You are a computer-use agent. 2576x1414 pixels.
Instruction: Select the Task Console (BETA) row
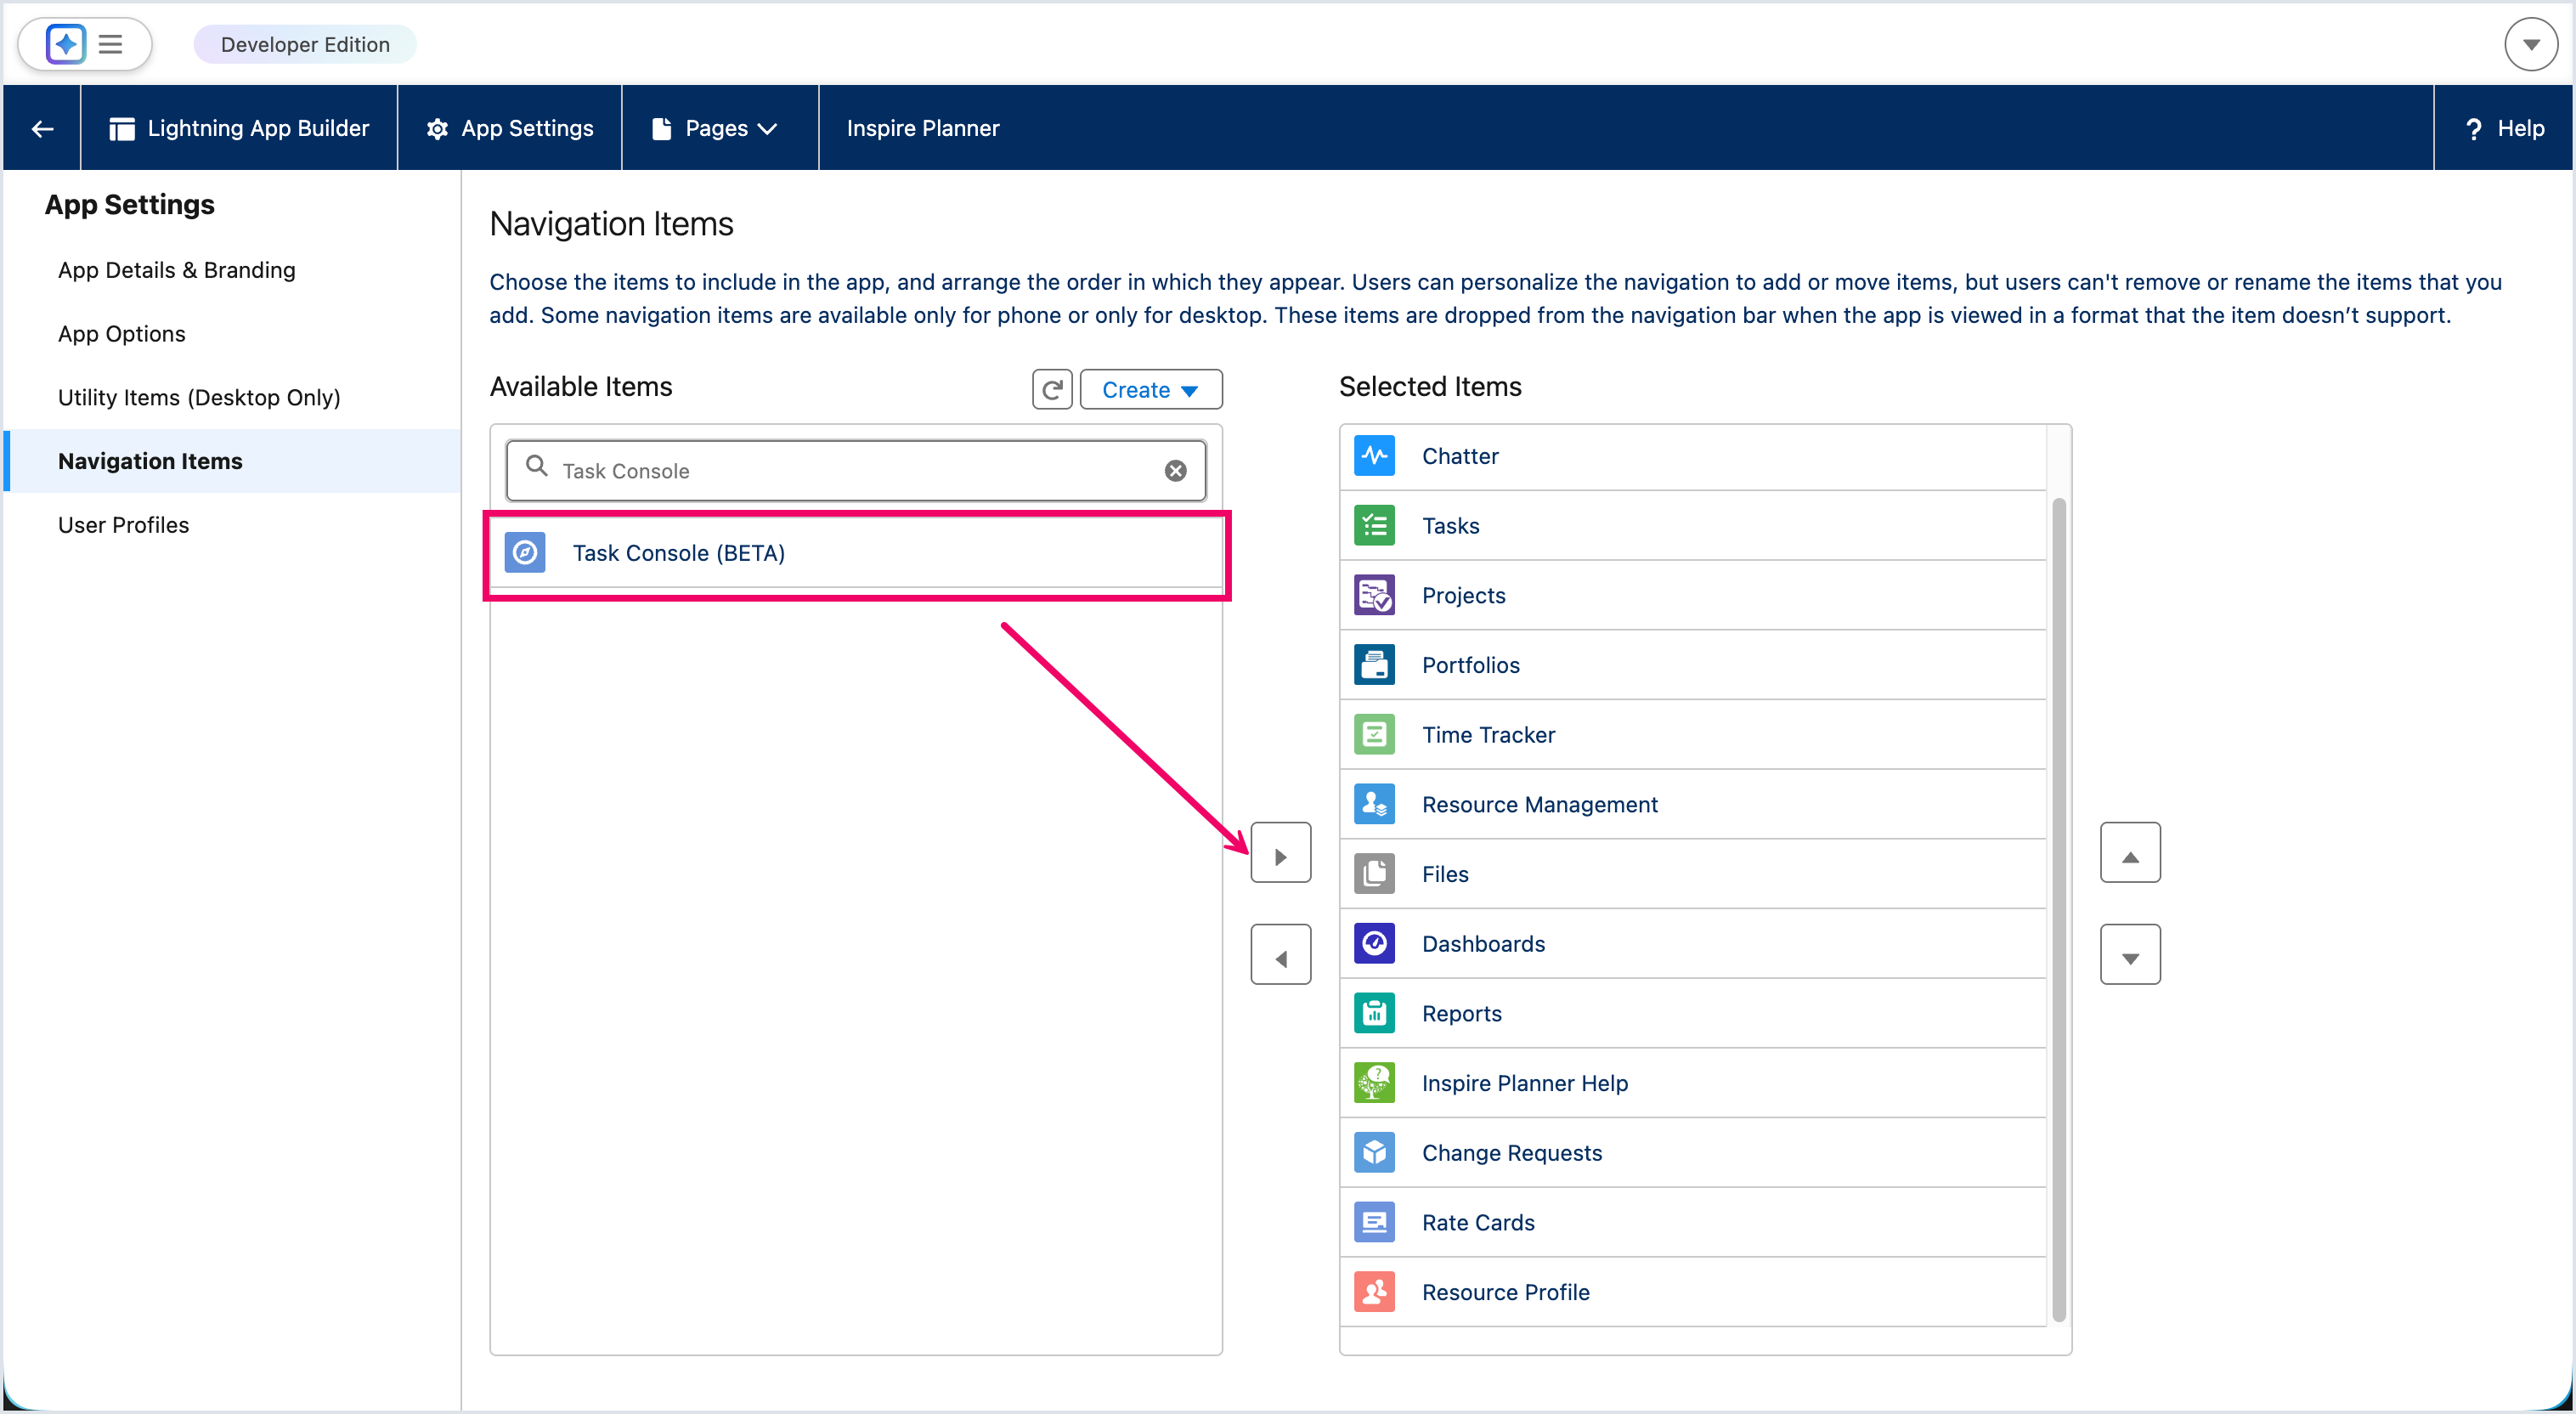click(x=856, y=553)
